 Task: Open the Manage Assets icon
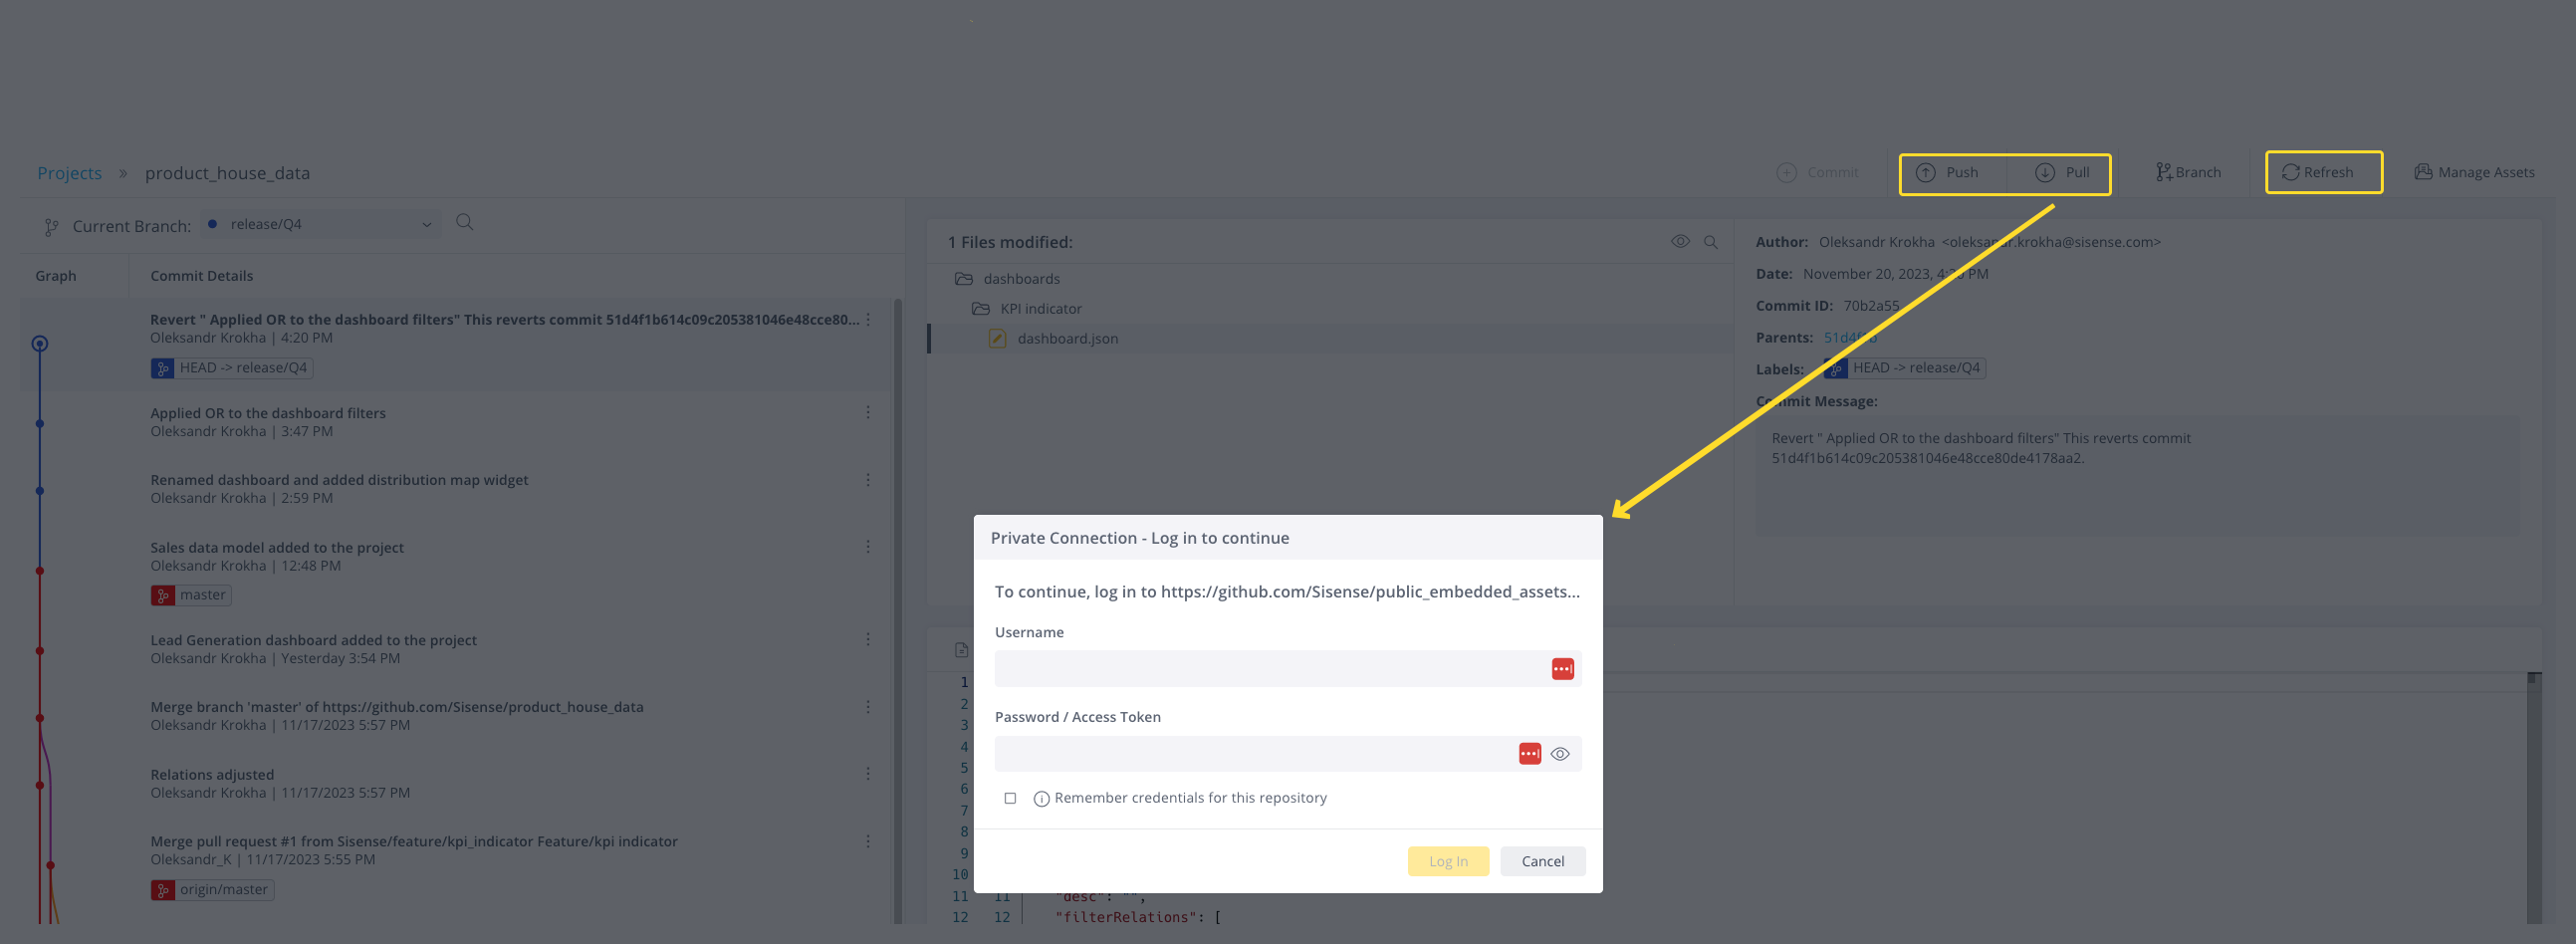[2423, 172]
